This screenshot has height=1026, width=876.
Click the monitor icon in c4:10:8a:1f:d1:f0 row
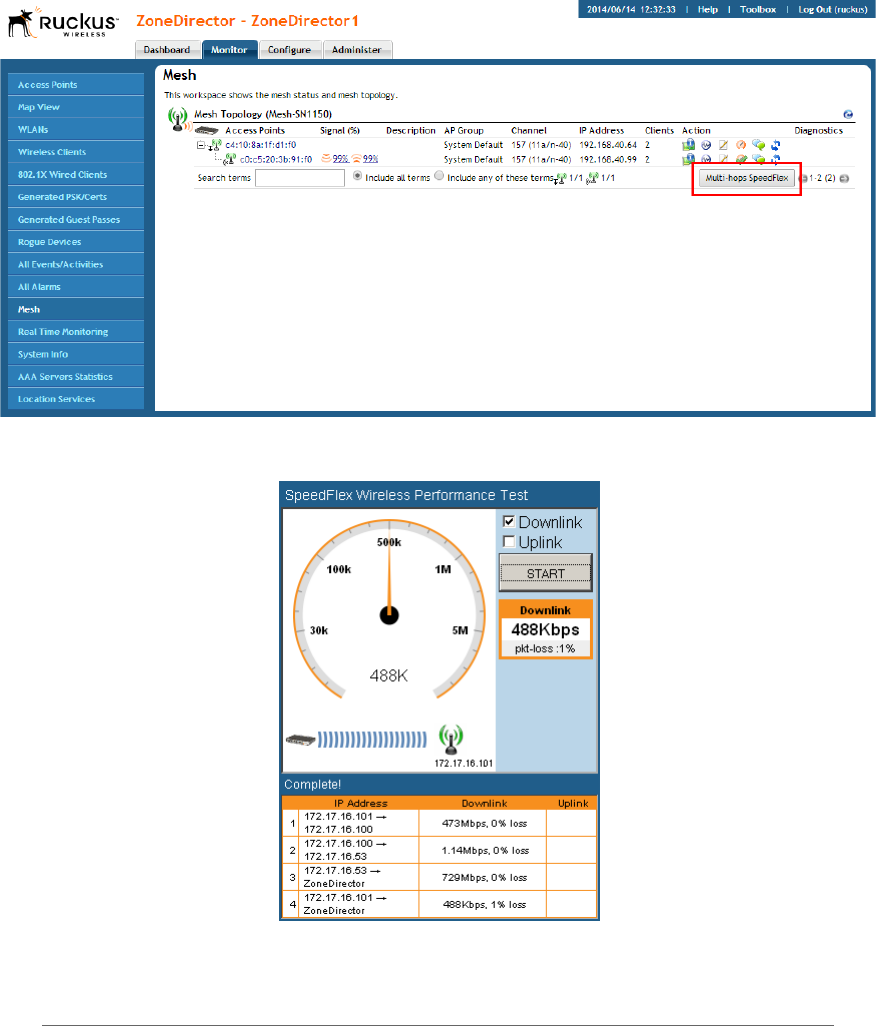pos(688,145)
